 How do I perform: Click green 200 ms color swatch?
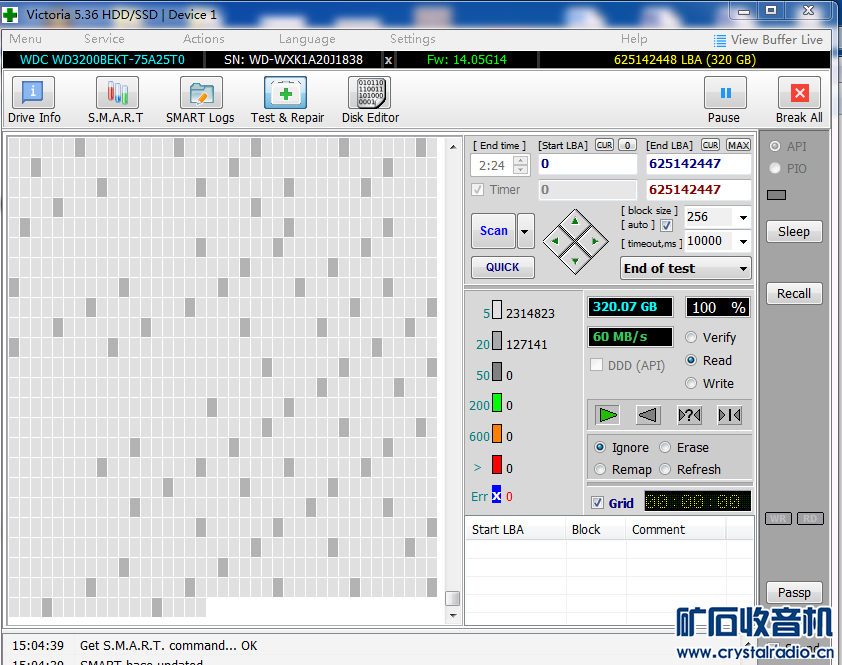click(x=497, y=403)
